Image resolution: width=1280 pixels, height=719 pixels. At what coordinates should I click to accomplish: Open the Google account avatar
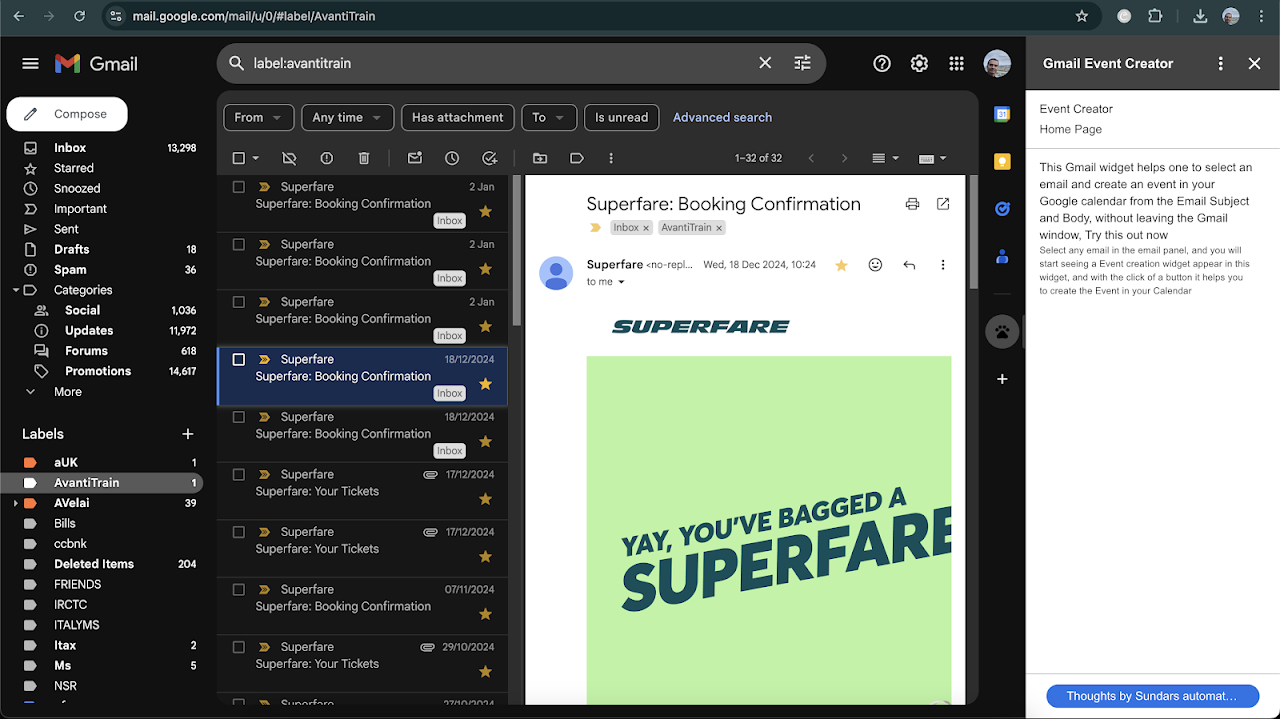pyautogui.click(x=997, y=63)
